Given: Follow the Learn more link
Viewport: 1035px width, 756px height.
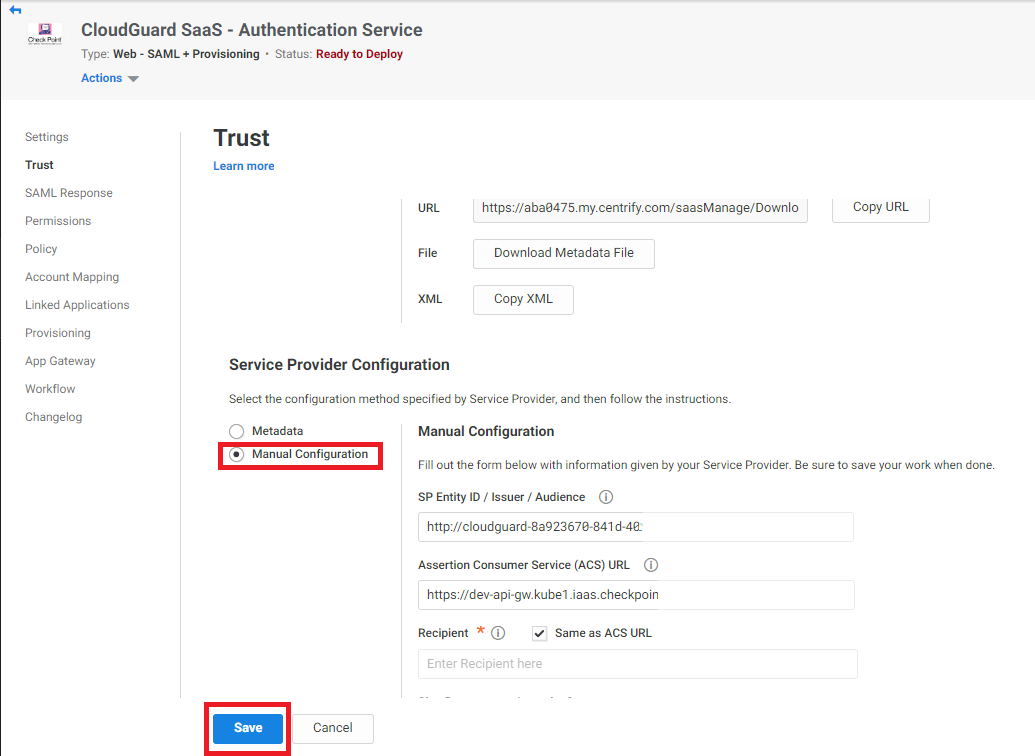Looking at the screenshot, I should [244, 166].
